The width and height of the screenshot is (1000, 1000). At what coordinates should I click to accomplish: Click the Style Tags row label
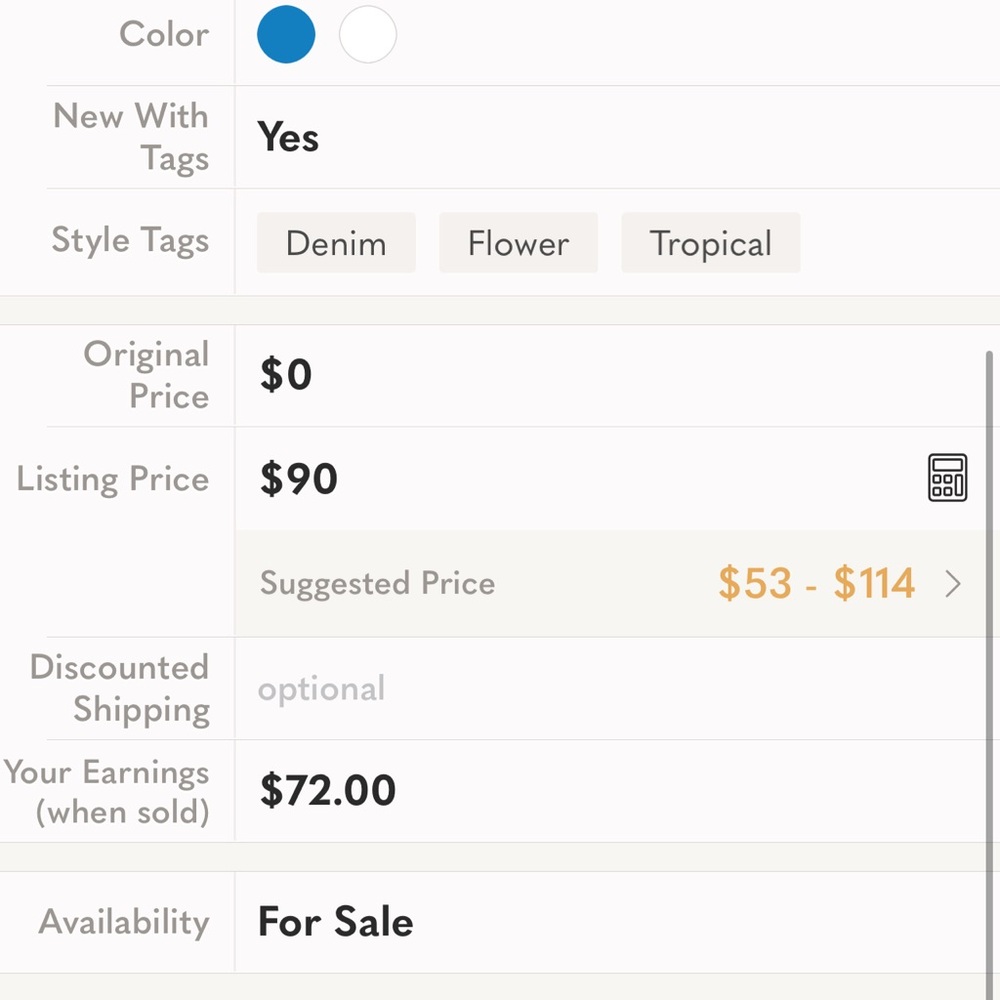click(x=130, y=241)
